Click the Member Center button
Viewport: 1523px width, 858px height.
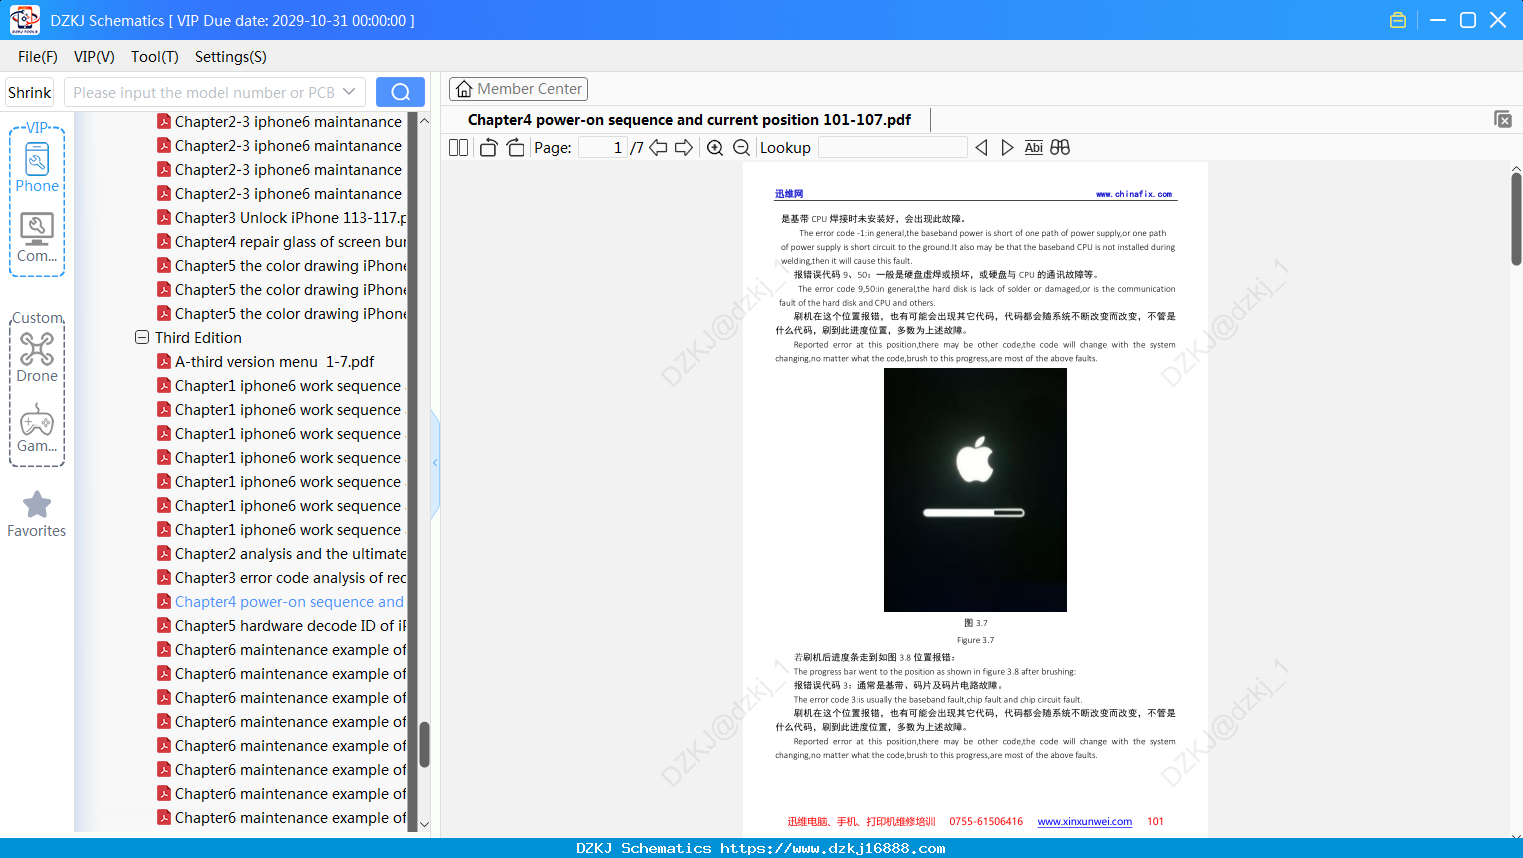tap(518, 89)
